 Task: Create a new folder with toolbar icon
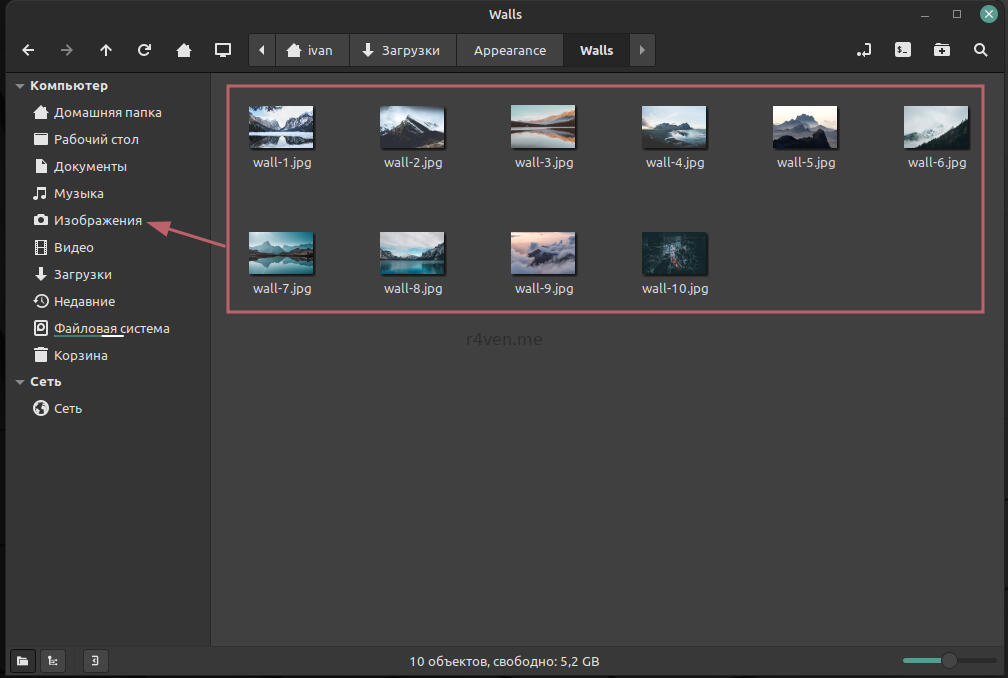(942, 50)
